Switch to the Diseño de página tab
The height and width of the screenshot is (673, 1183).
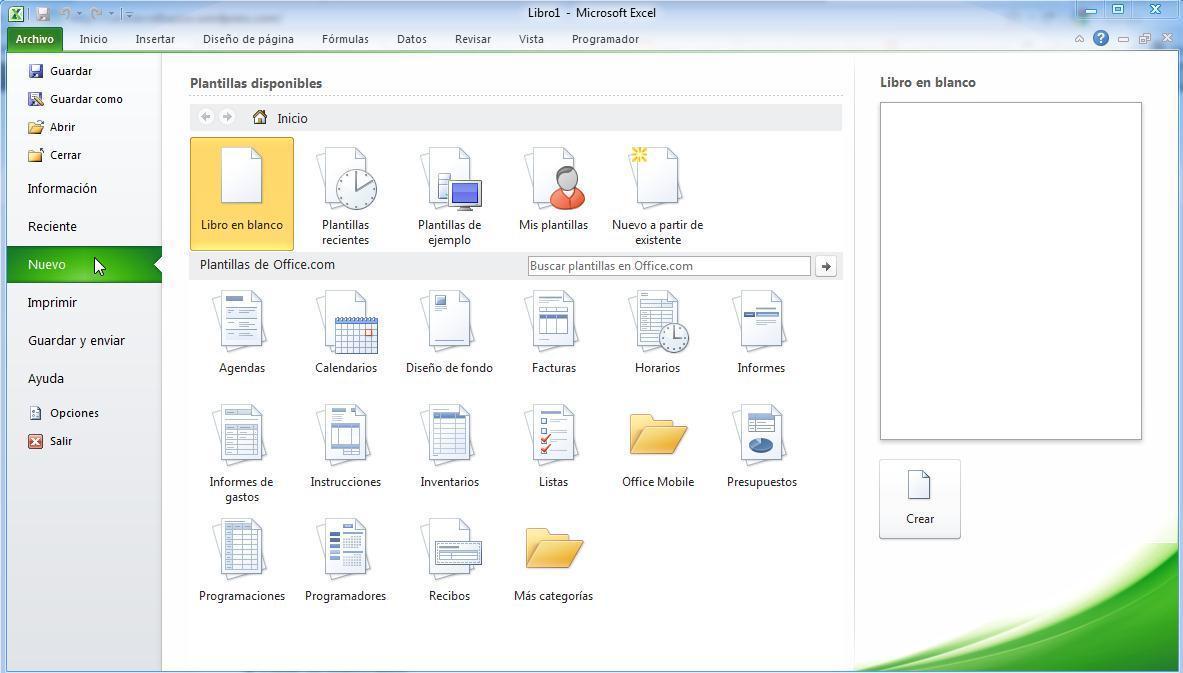pyautogui.click(x=248, y=39)
